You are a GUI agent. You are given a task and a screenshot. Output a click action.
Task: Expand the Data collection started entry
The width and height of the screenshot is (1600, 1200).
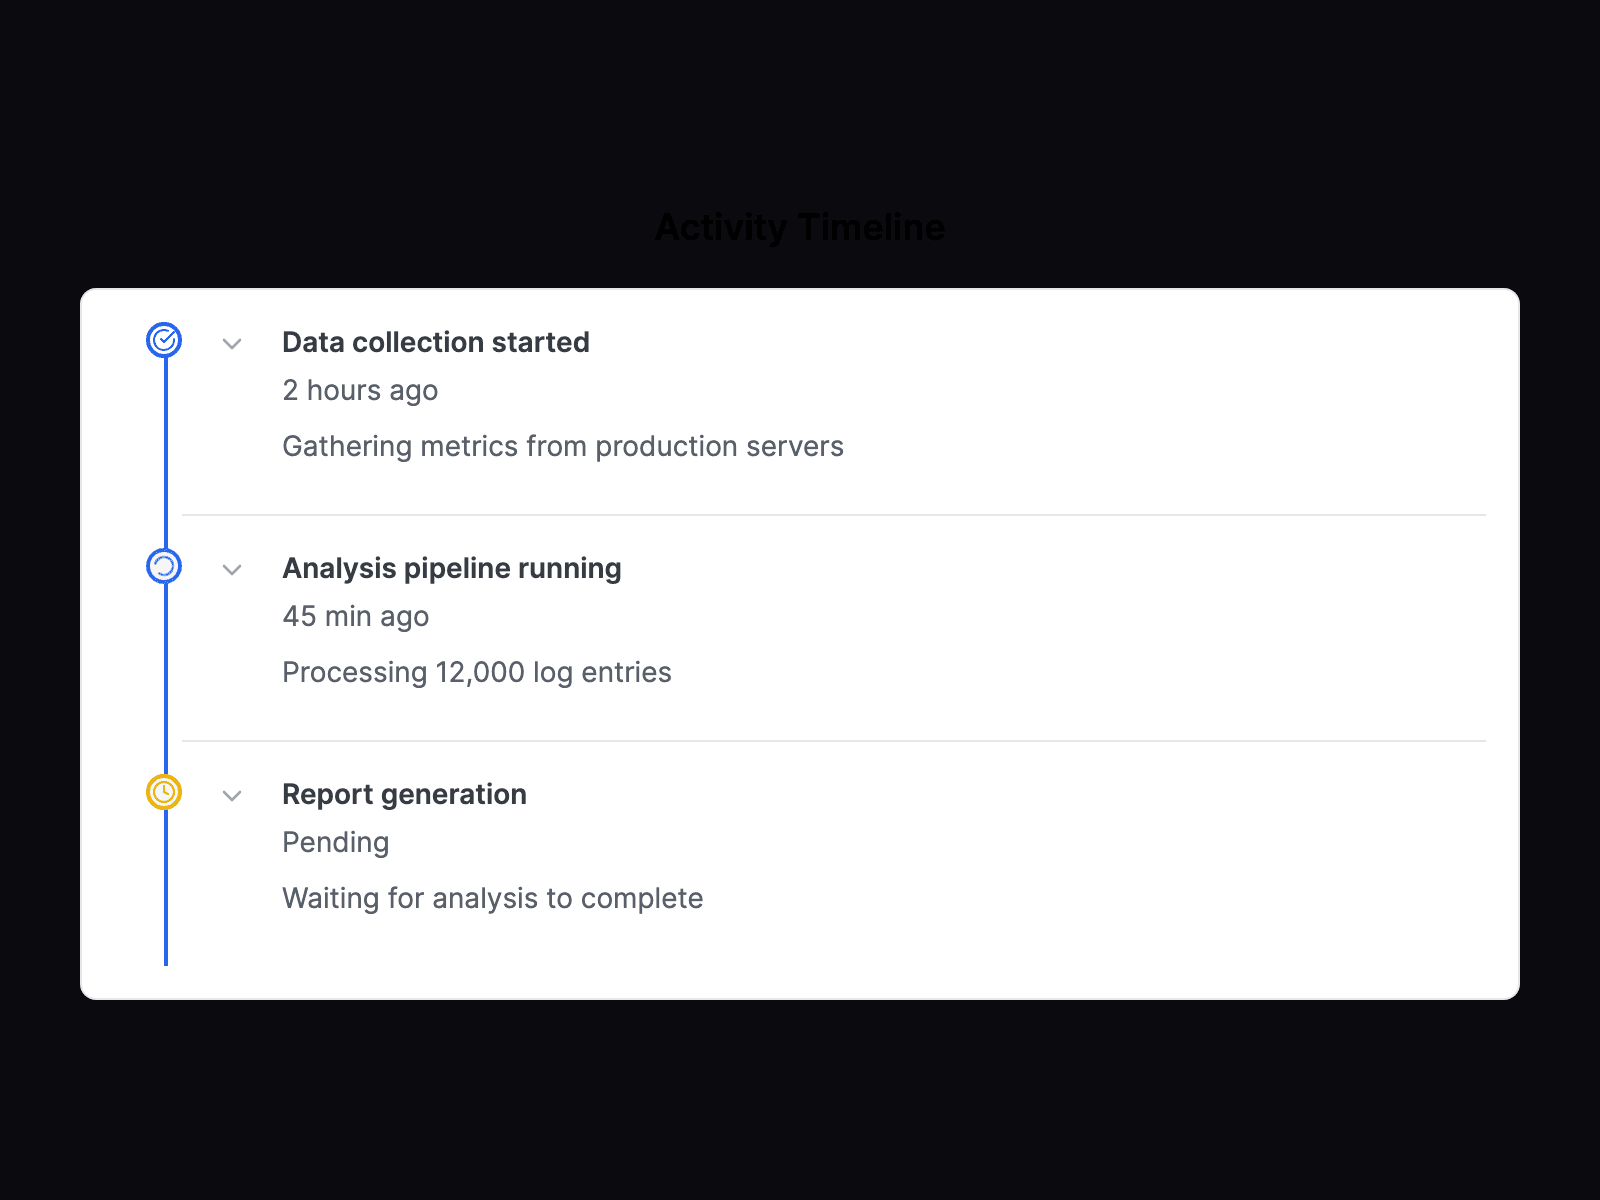(x=232, y=343)
